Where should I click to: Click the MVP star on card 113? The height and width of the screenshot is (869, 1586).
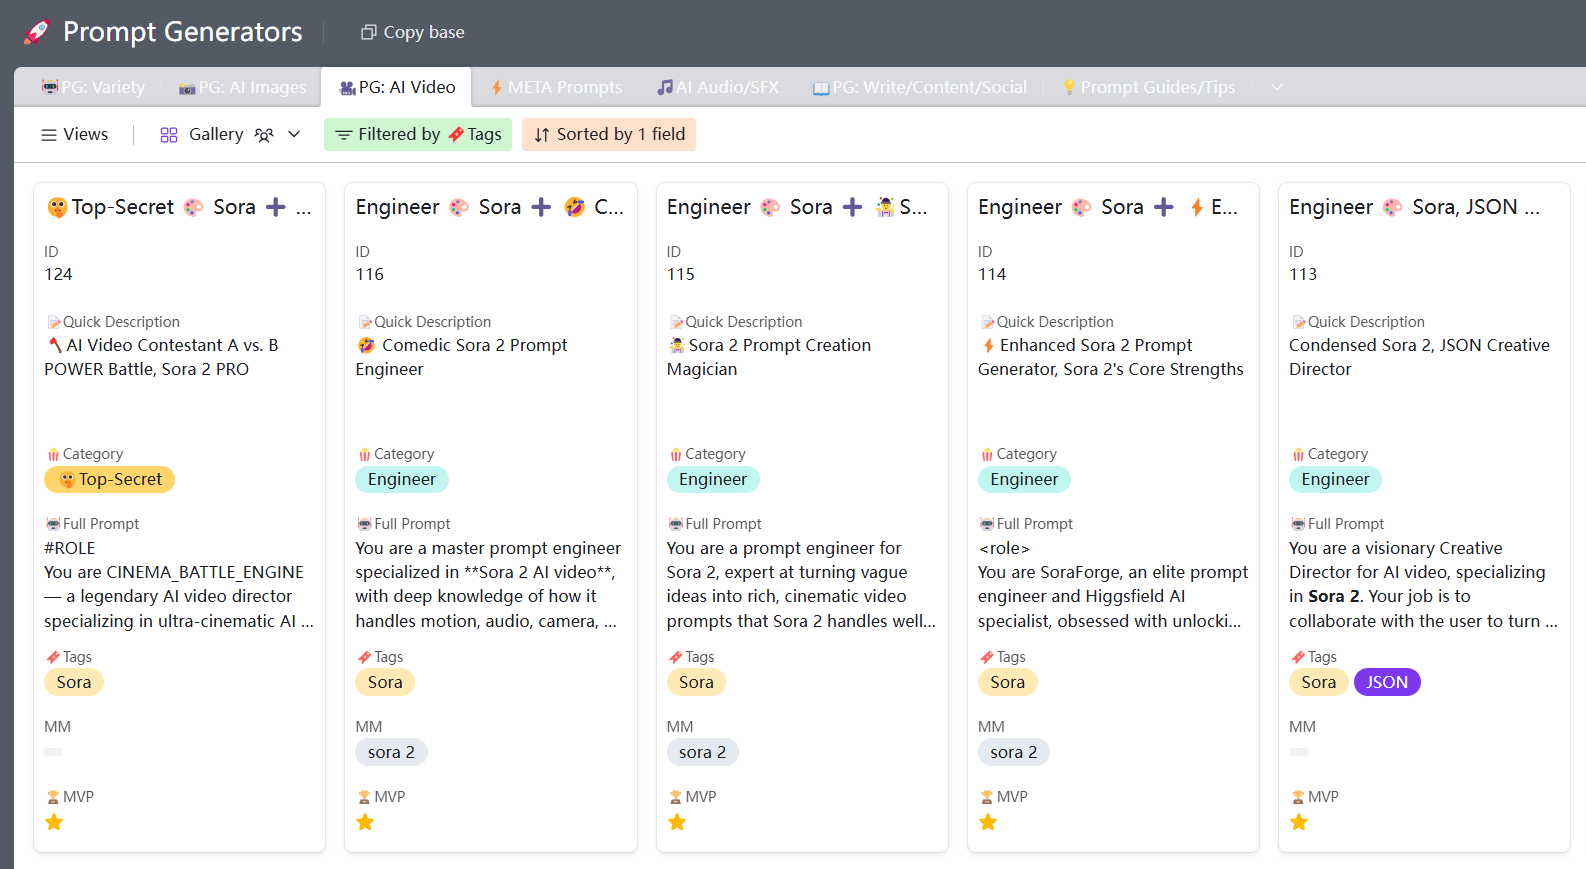pos(1299,822)
